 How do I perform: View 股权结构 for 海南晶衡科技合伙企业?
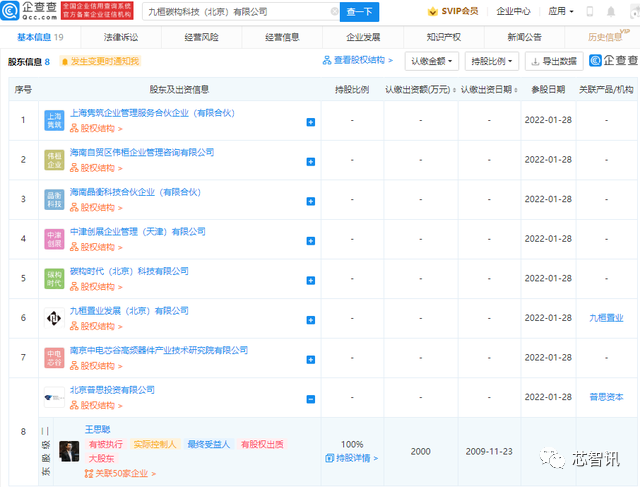coord(96,208)
